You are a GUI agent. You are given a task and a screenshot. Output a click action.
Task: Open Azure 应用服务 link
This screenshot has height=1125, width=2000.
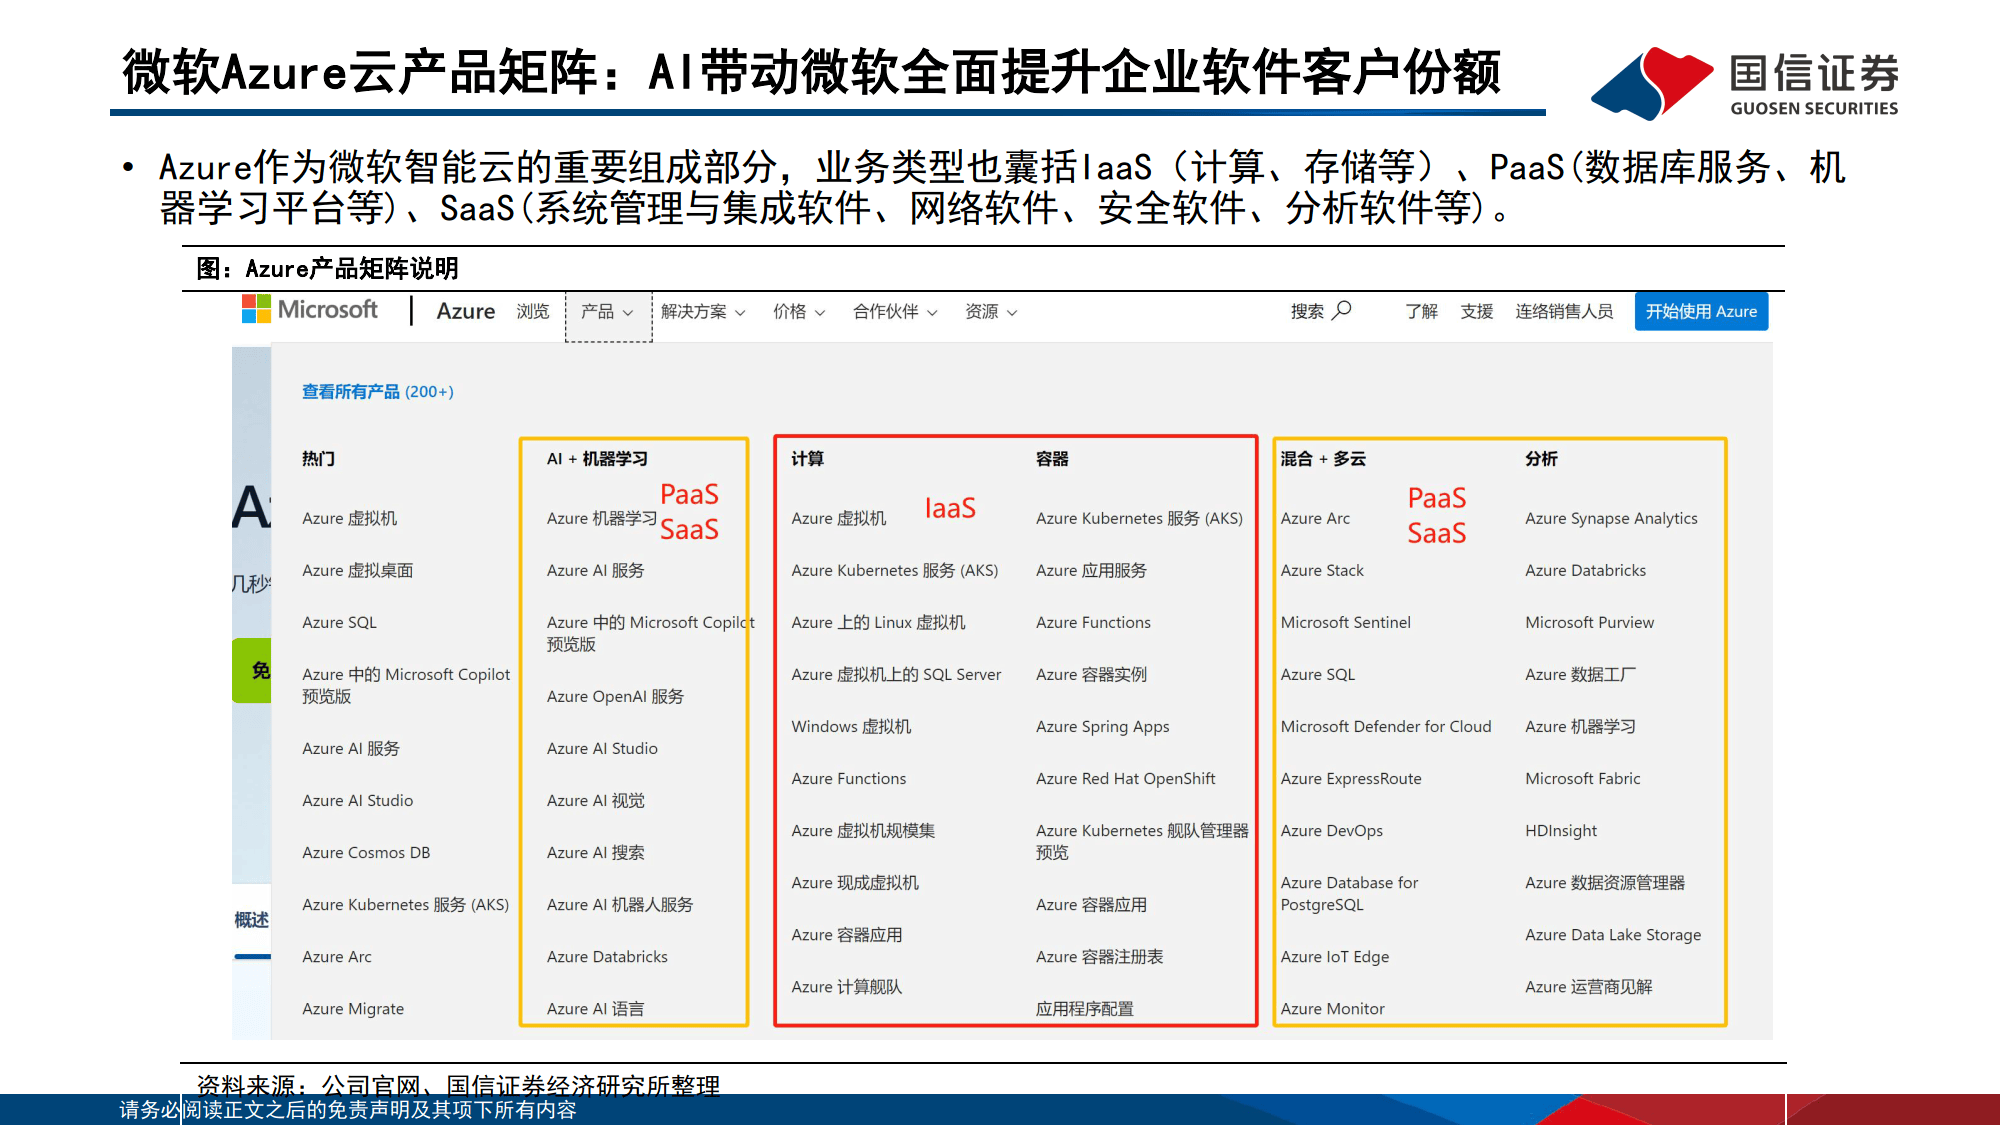1091,570
